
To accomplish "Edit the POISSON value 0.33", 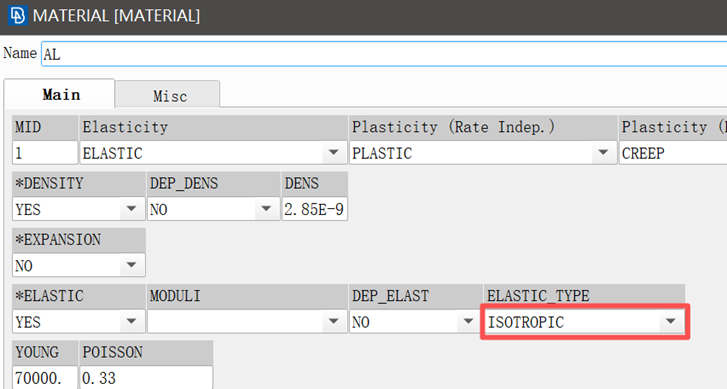I will [x=146, y=378].
